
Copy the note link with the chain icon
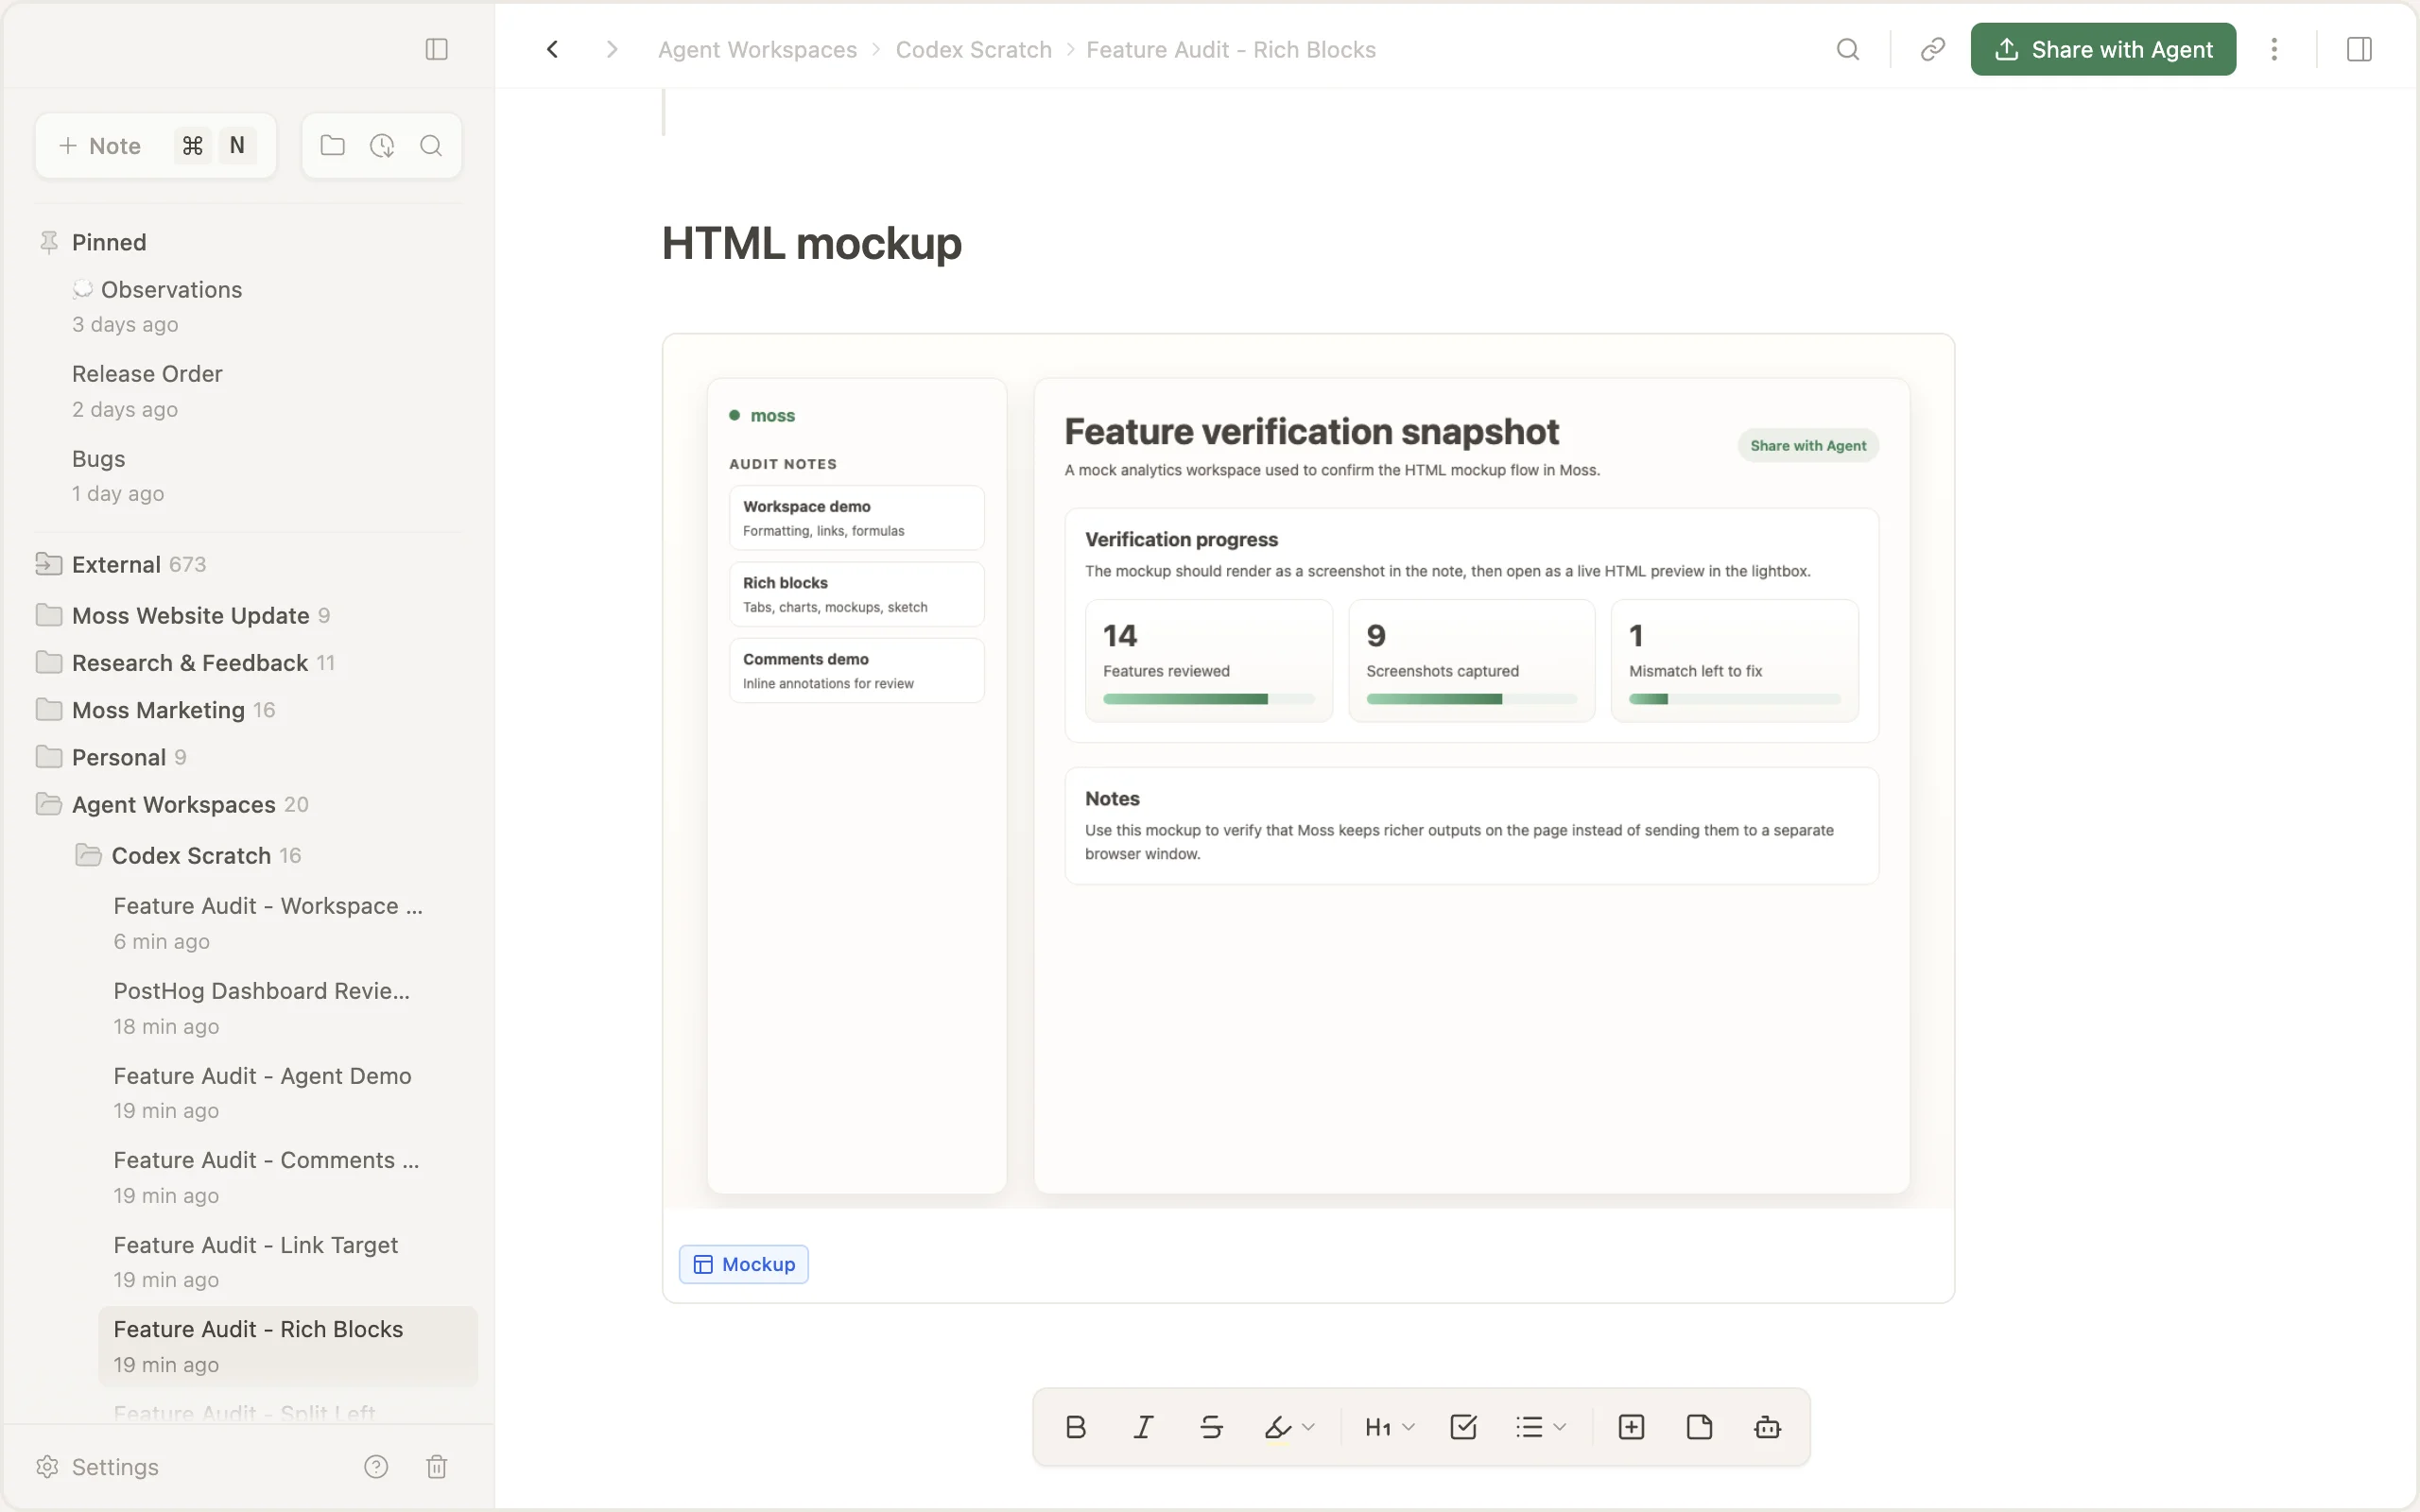[1931, 48]
